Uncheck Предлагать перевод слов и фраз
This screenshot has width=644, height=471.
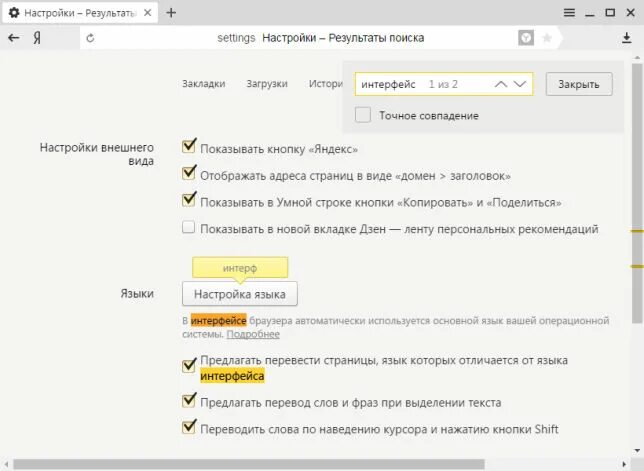tap(189, 400)
